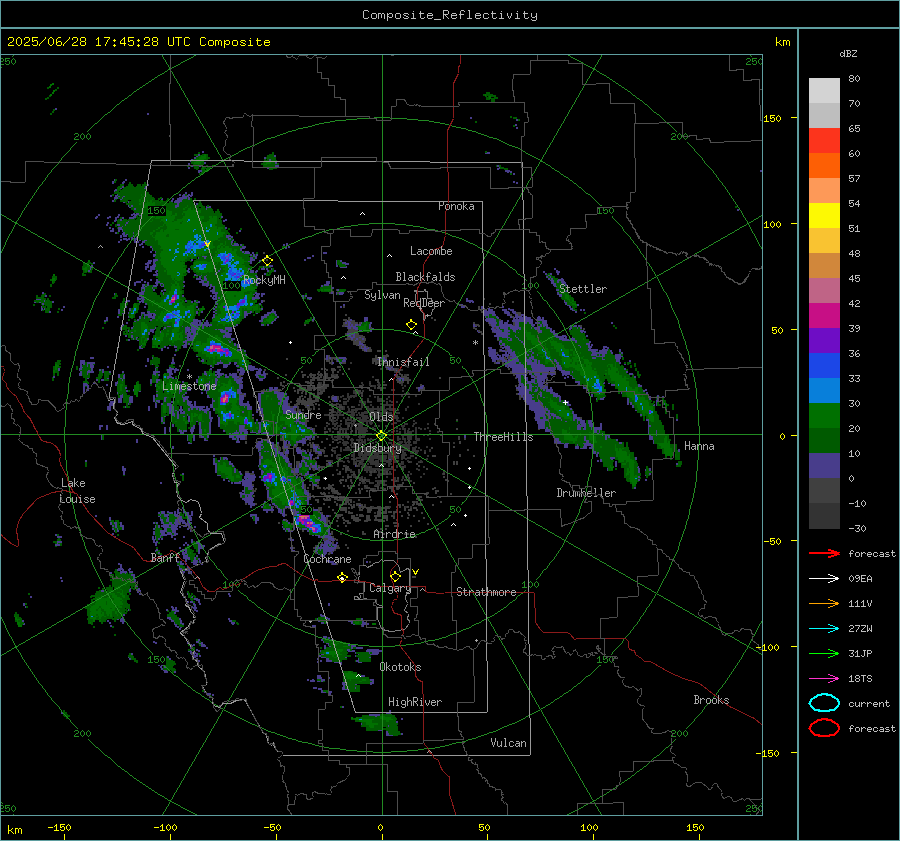
Task: Click the Hanna label on map
Action: point(699,446)
